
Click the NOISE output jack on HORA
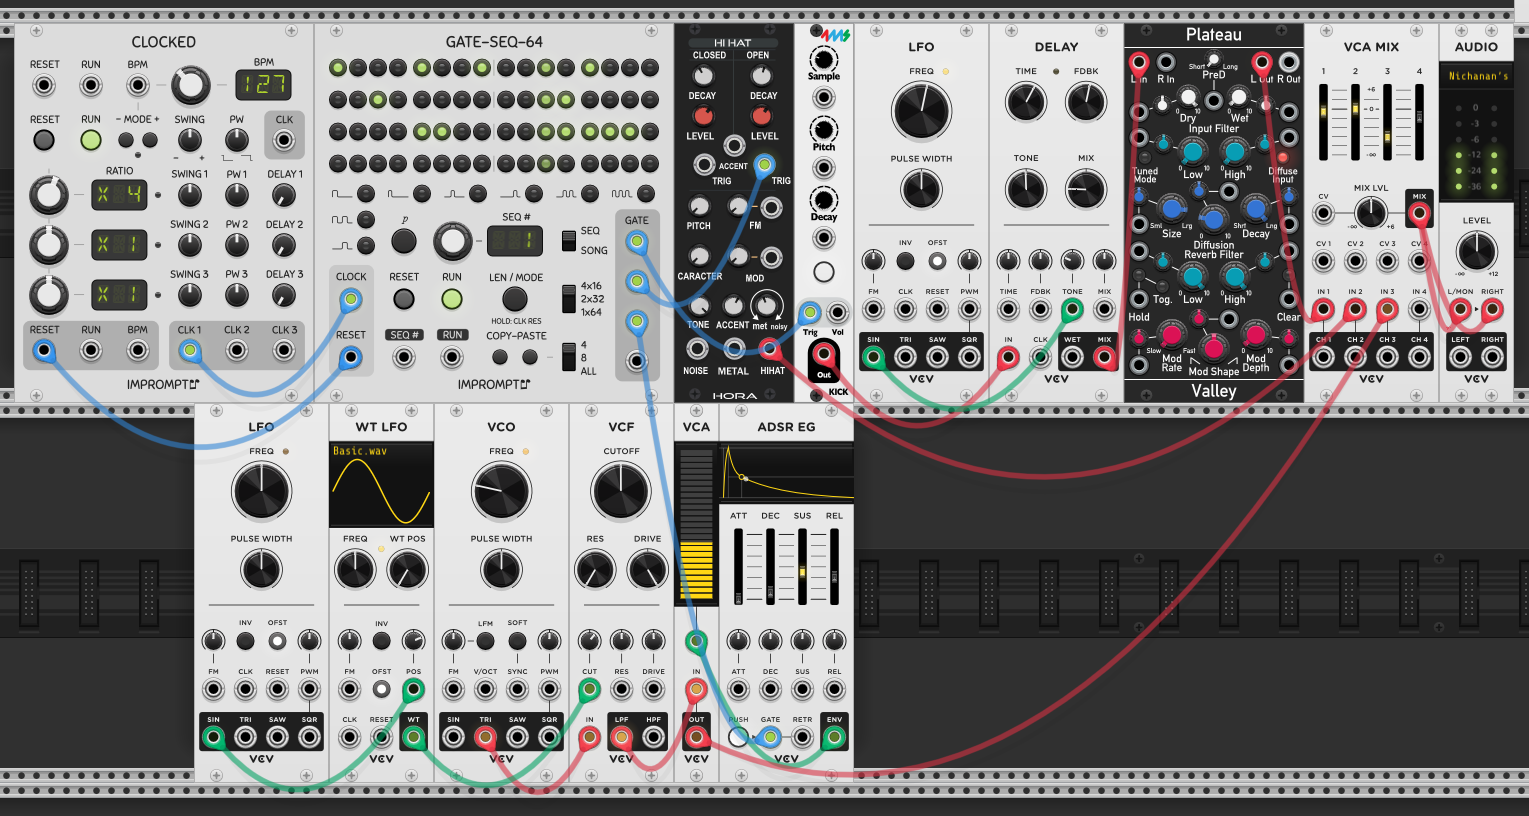tap(697, 349)
